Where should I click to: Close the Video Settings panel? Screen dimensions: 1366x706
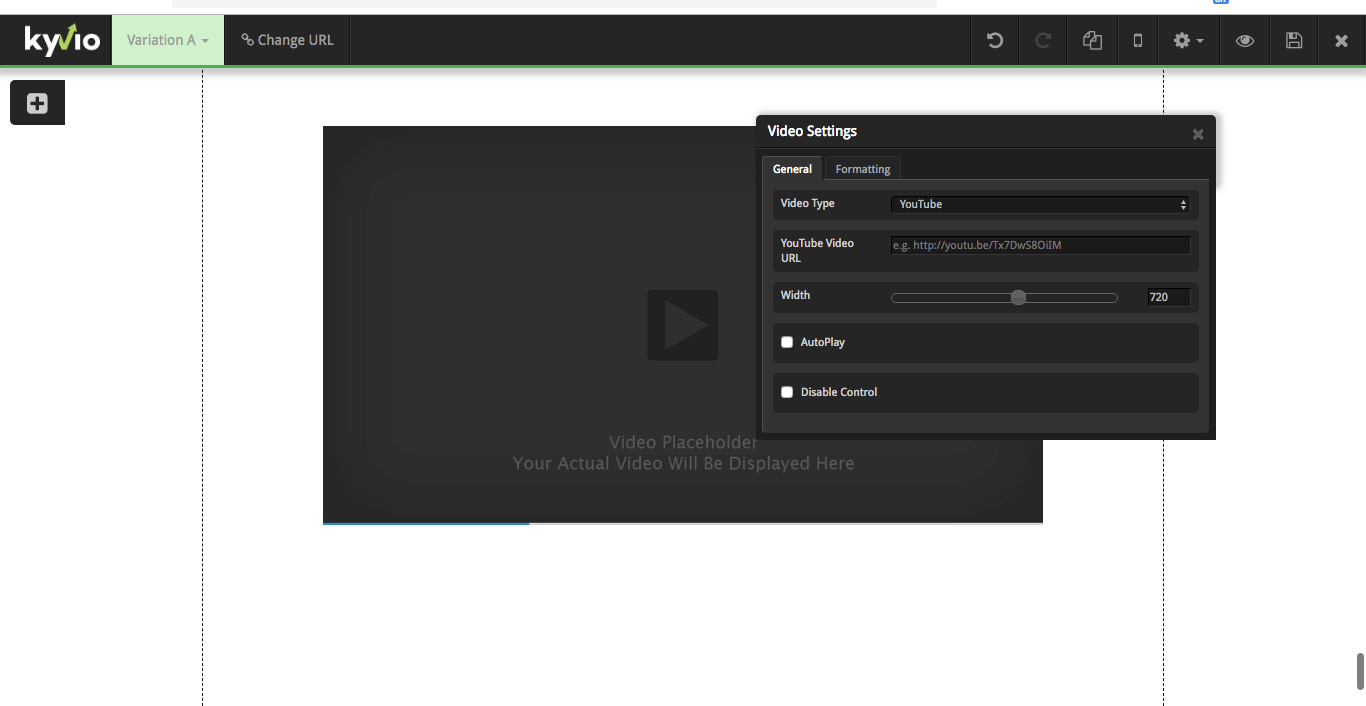click(1198, 134)
